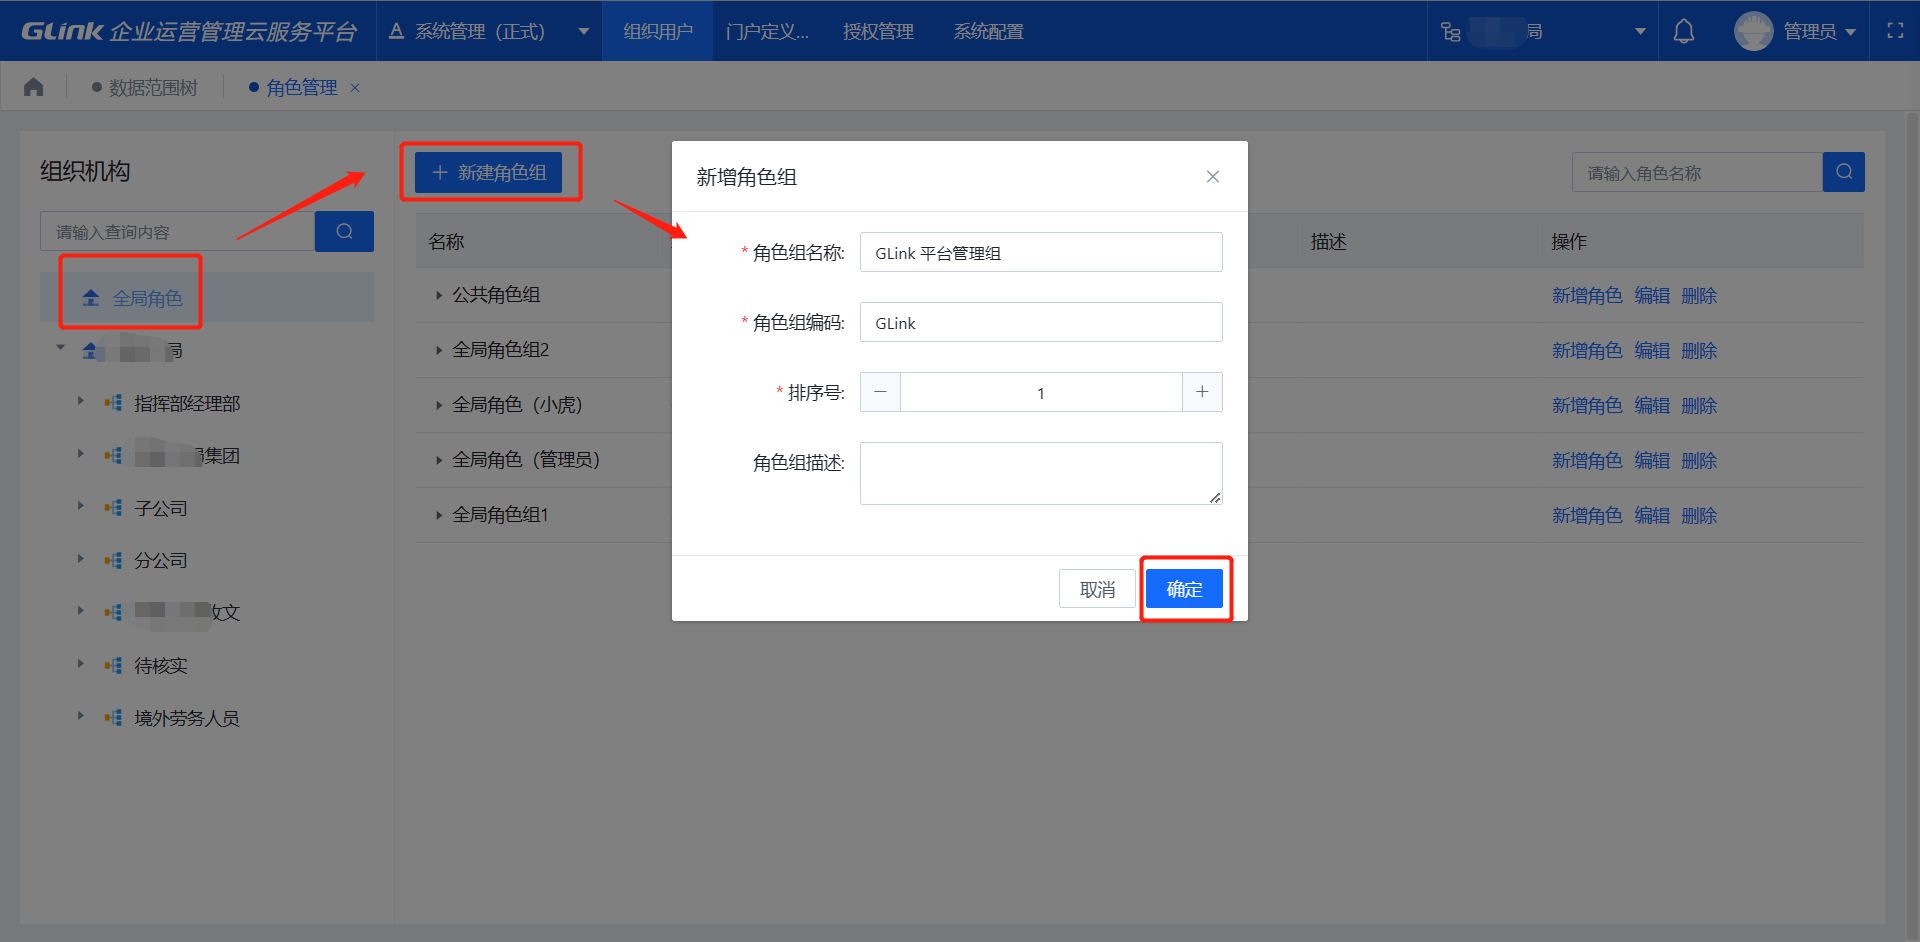Screen dimensions: 1920x942
Task: Click the administrator avatar picture
Action: point(1753,31)
